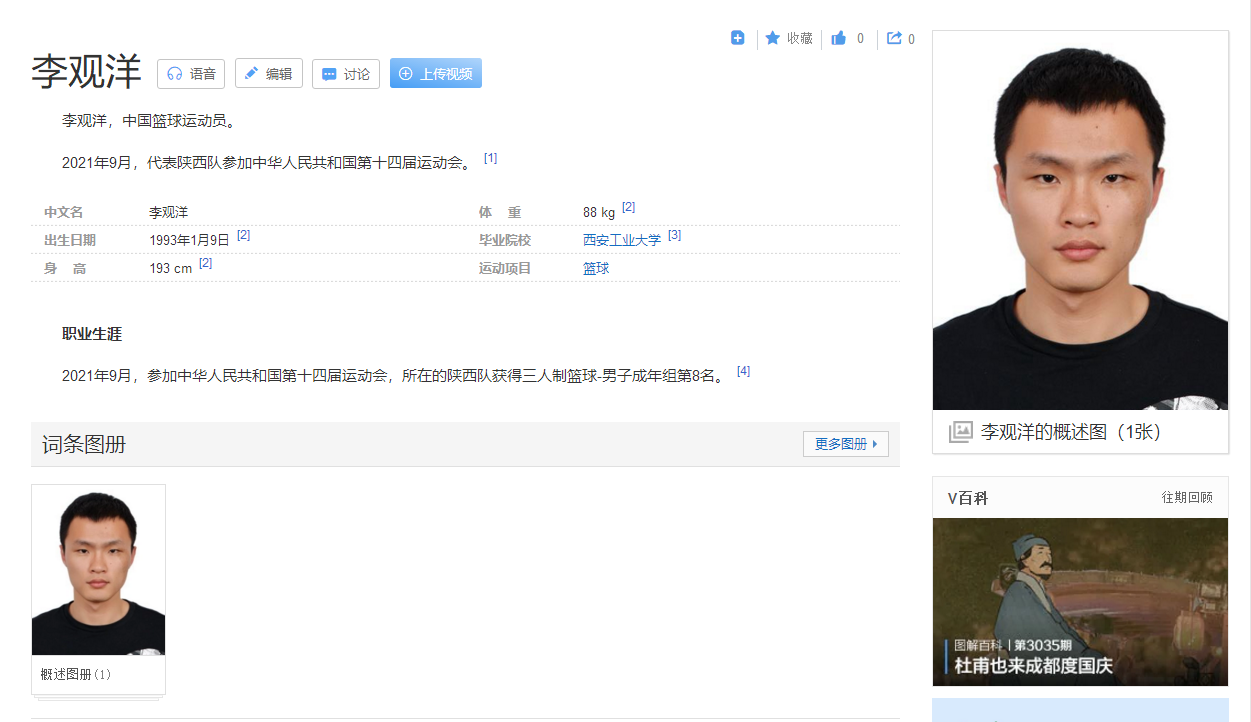
Task: Follow the 篮球 link under 运动项目
Action: (x=596, y=268)
